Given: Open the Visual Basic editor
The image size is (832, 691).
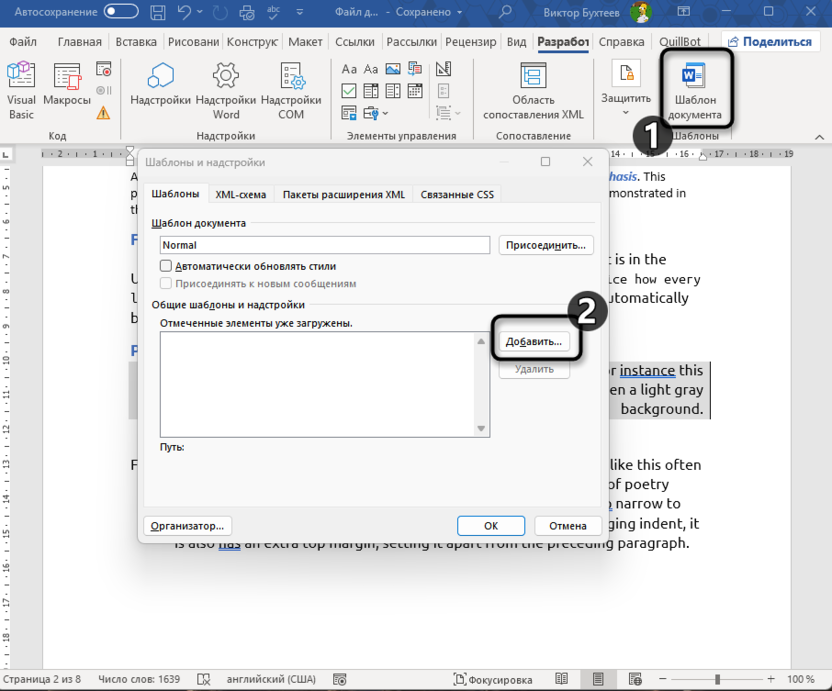Looking at the screenshot, I should point(21,91).
